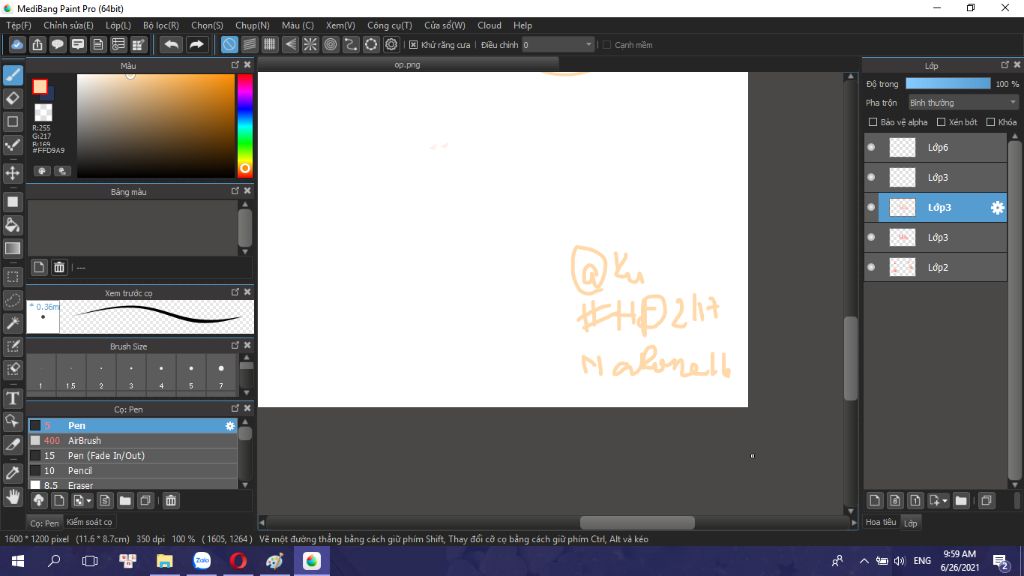Viewport: 1024px width, 576px height.
Task: Select the Hand pan tool
Action: pyautogui.click(x=12, y=497)
